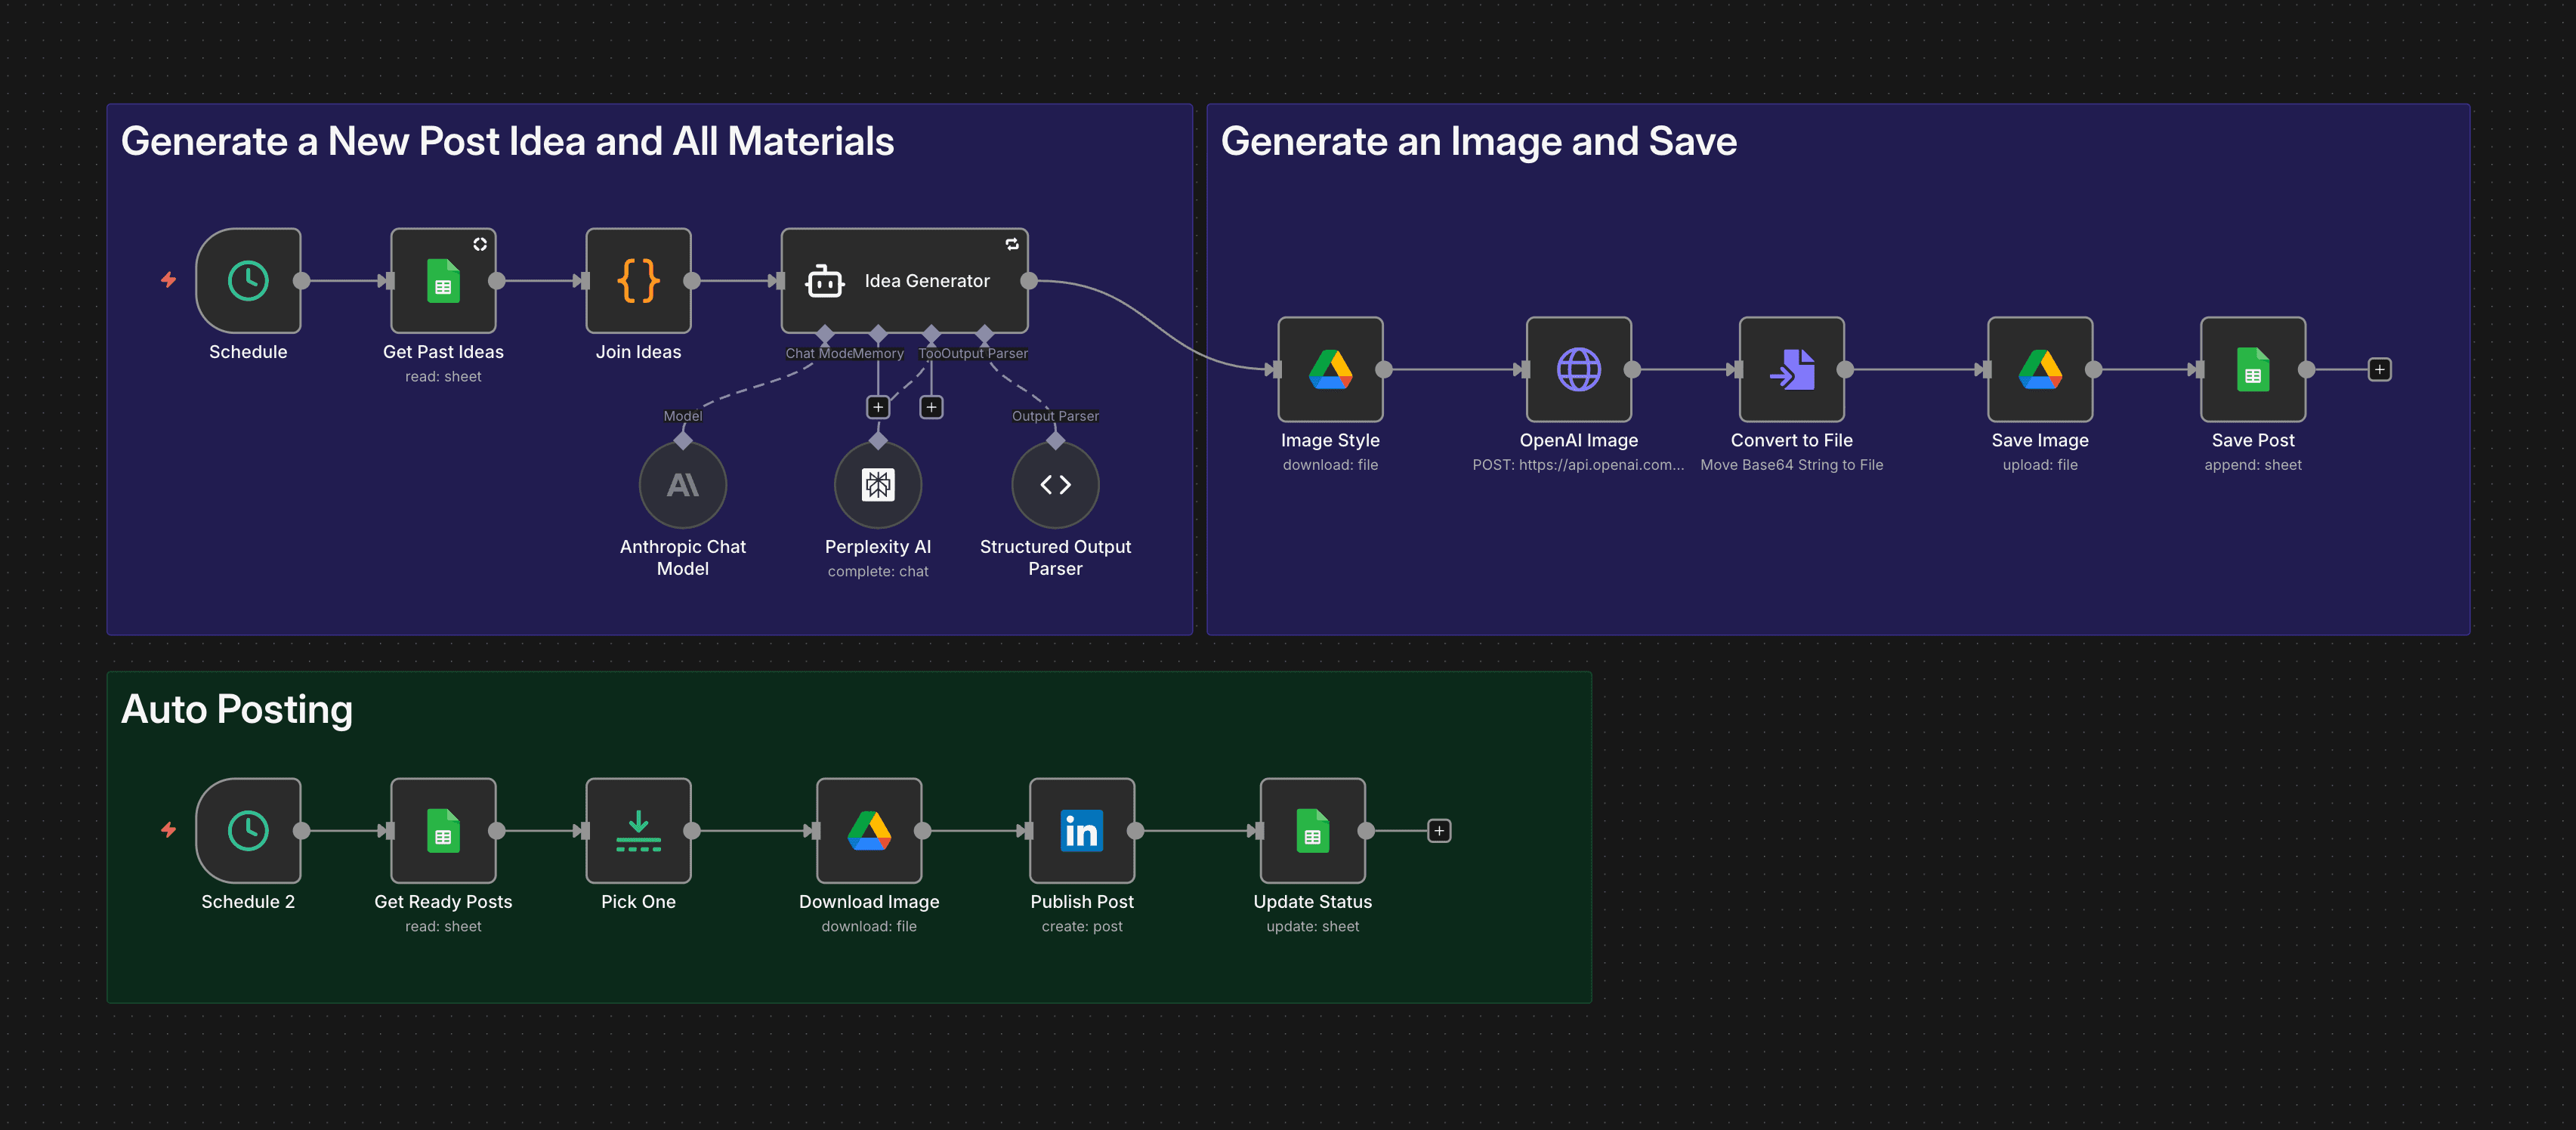The image size is (2576, 1130).
Task: Select the Publish Post LinkedIn node
Action: tap(1081, 830)
